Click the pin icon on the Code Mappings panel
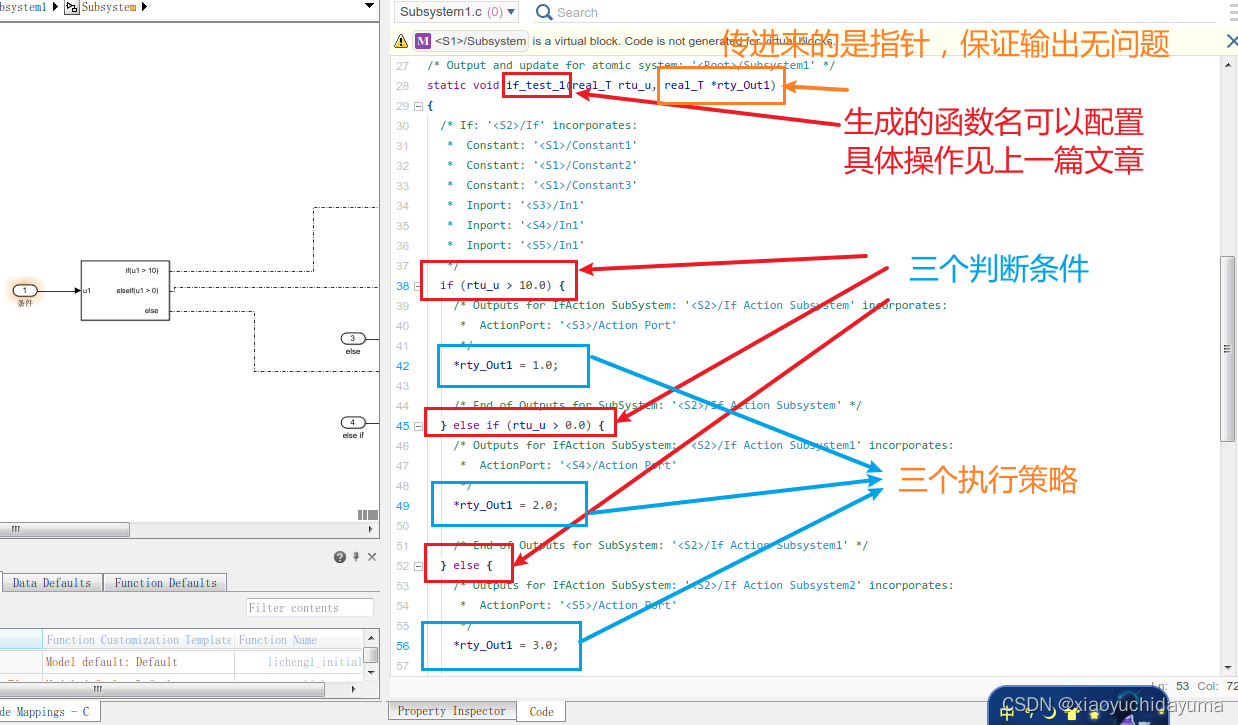 pyautogui.click(x=356, y=556)
